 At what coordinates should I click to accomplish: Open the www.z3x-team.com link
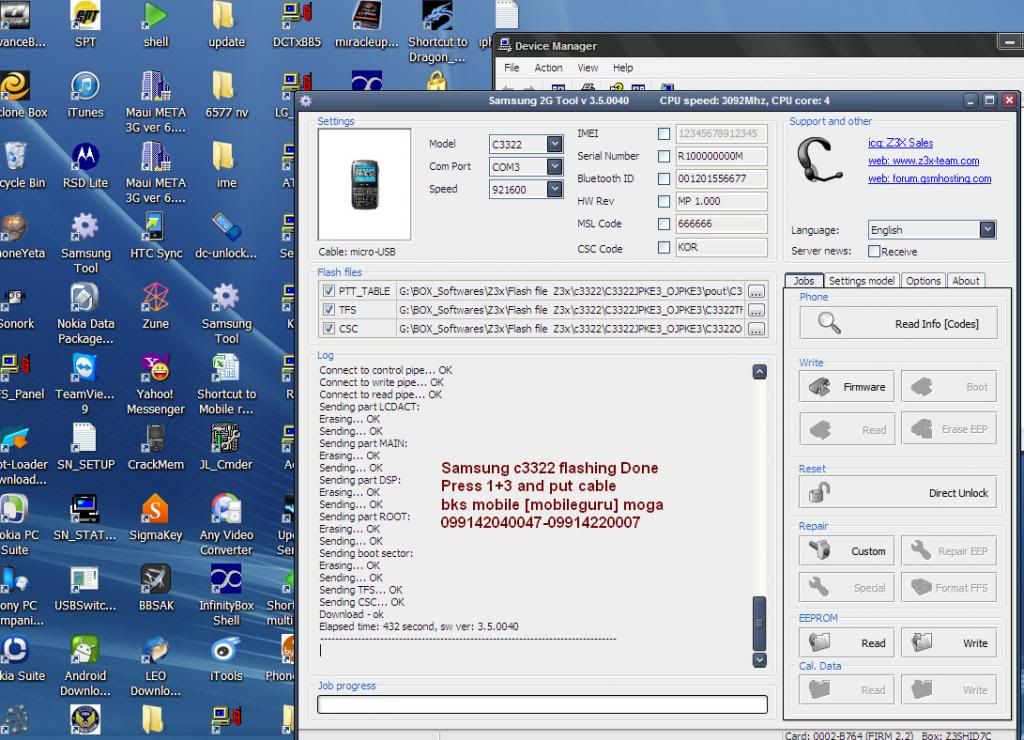click(x=923, y=161)
